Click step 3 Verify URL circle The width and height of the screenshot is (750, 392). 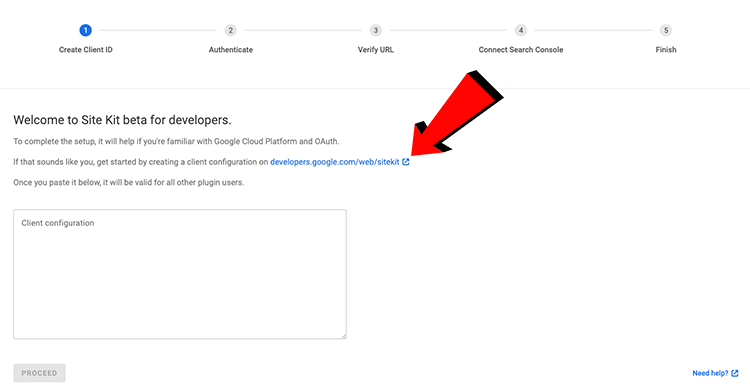(x=375, y=30)
